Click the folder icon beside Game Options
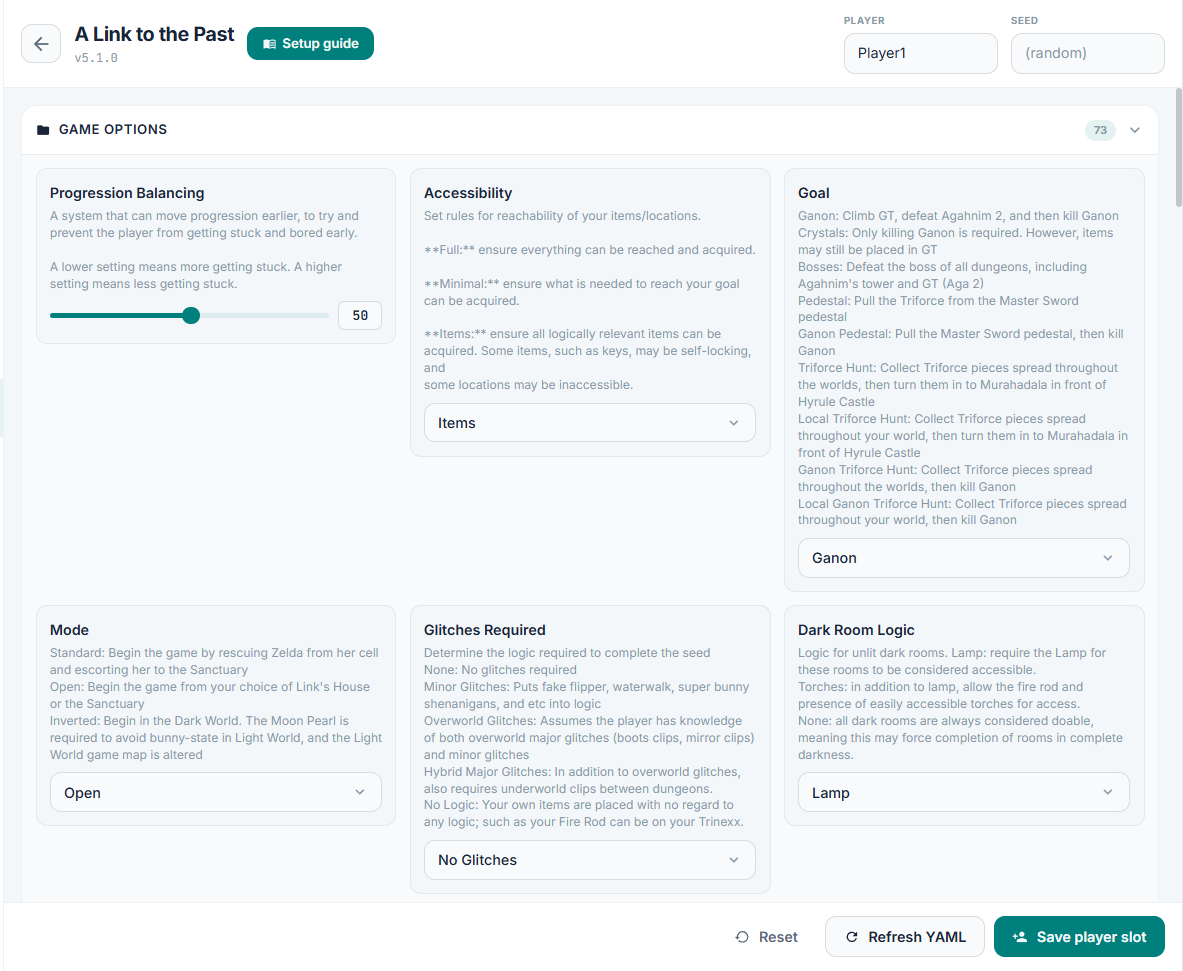Screen dimensions: 1183x971 click(43, 130)
